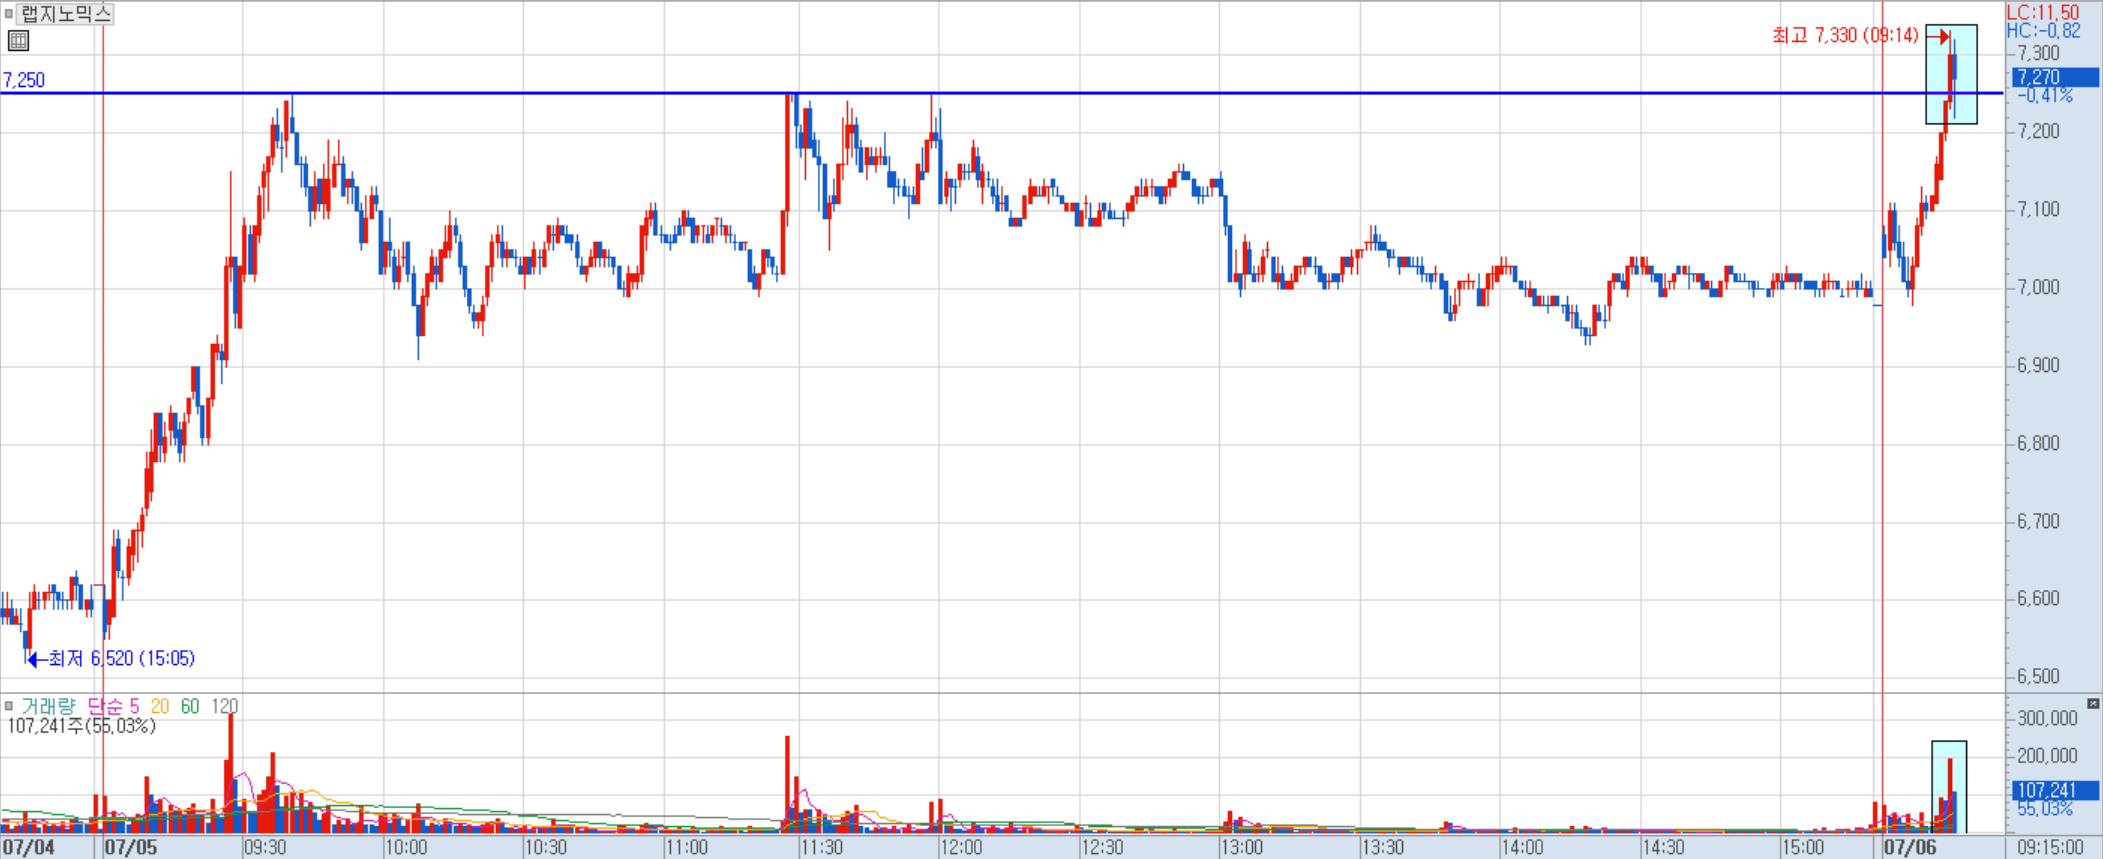Image resolution: width=2103 pixels, height=859 pixels.
Task: Select the 랩지노믹스 stock name button
Action: [65, 14]
